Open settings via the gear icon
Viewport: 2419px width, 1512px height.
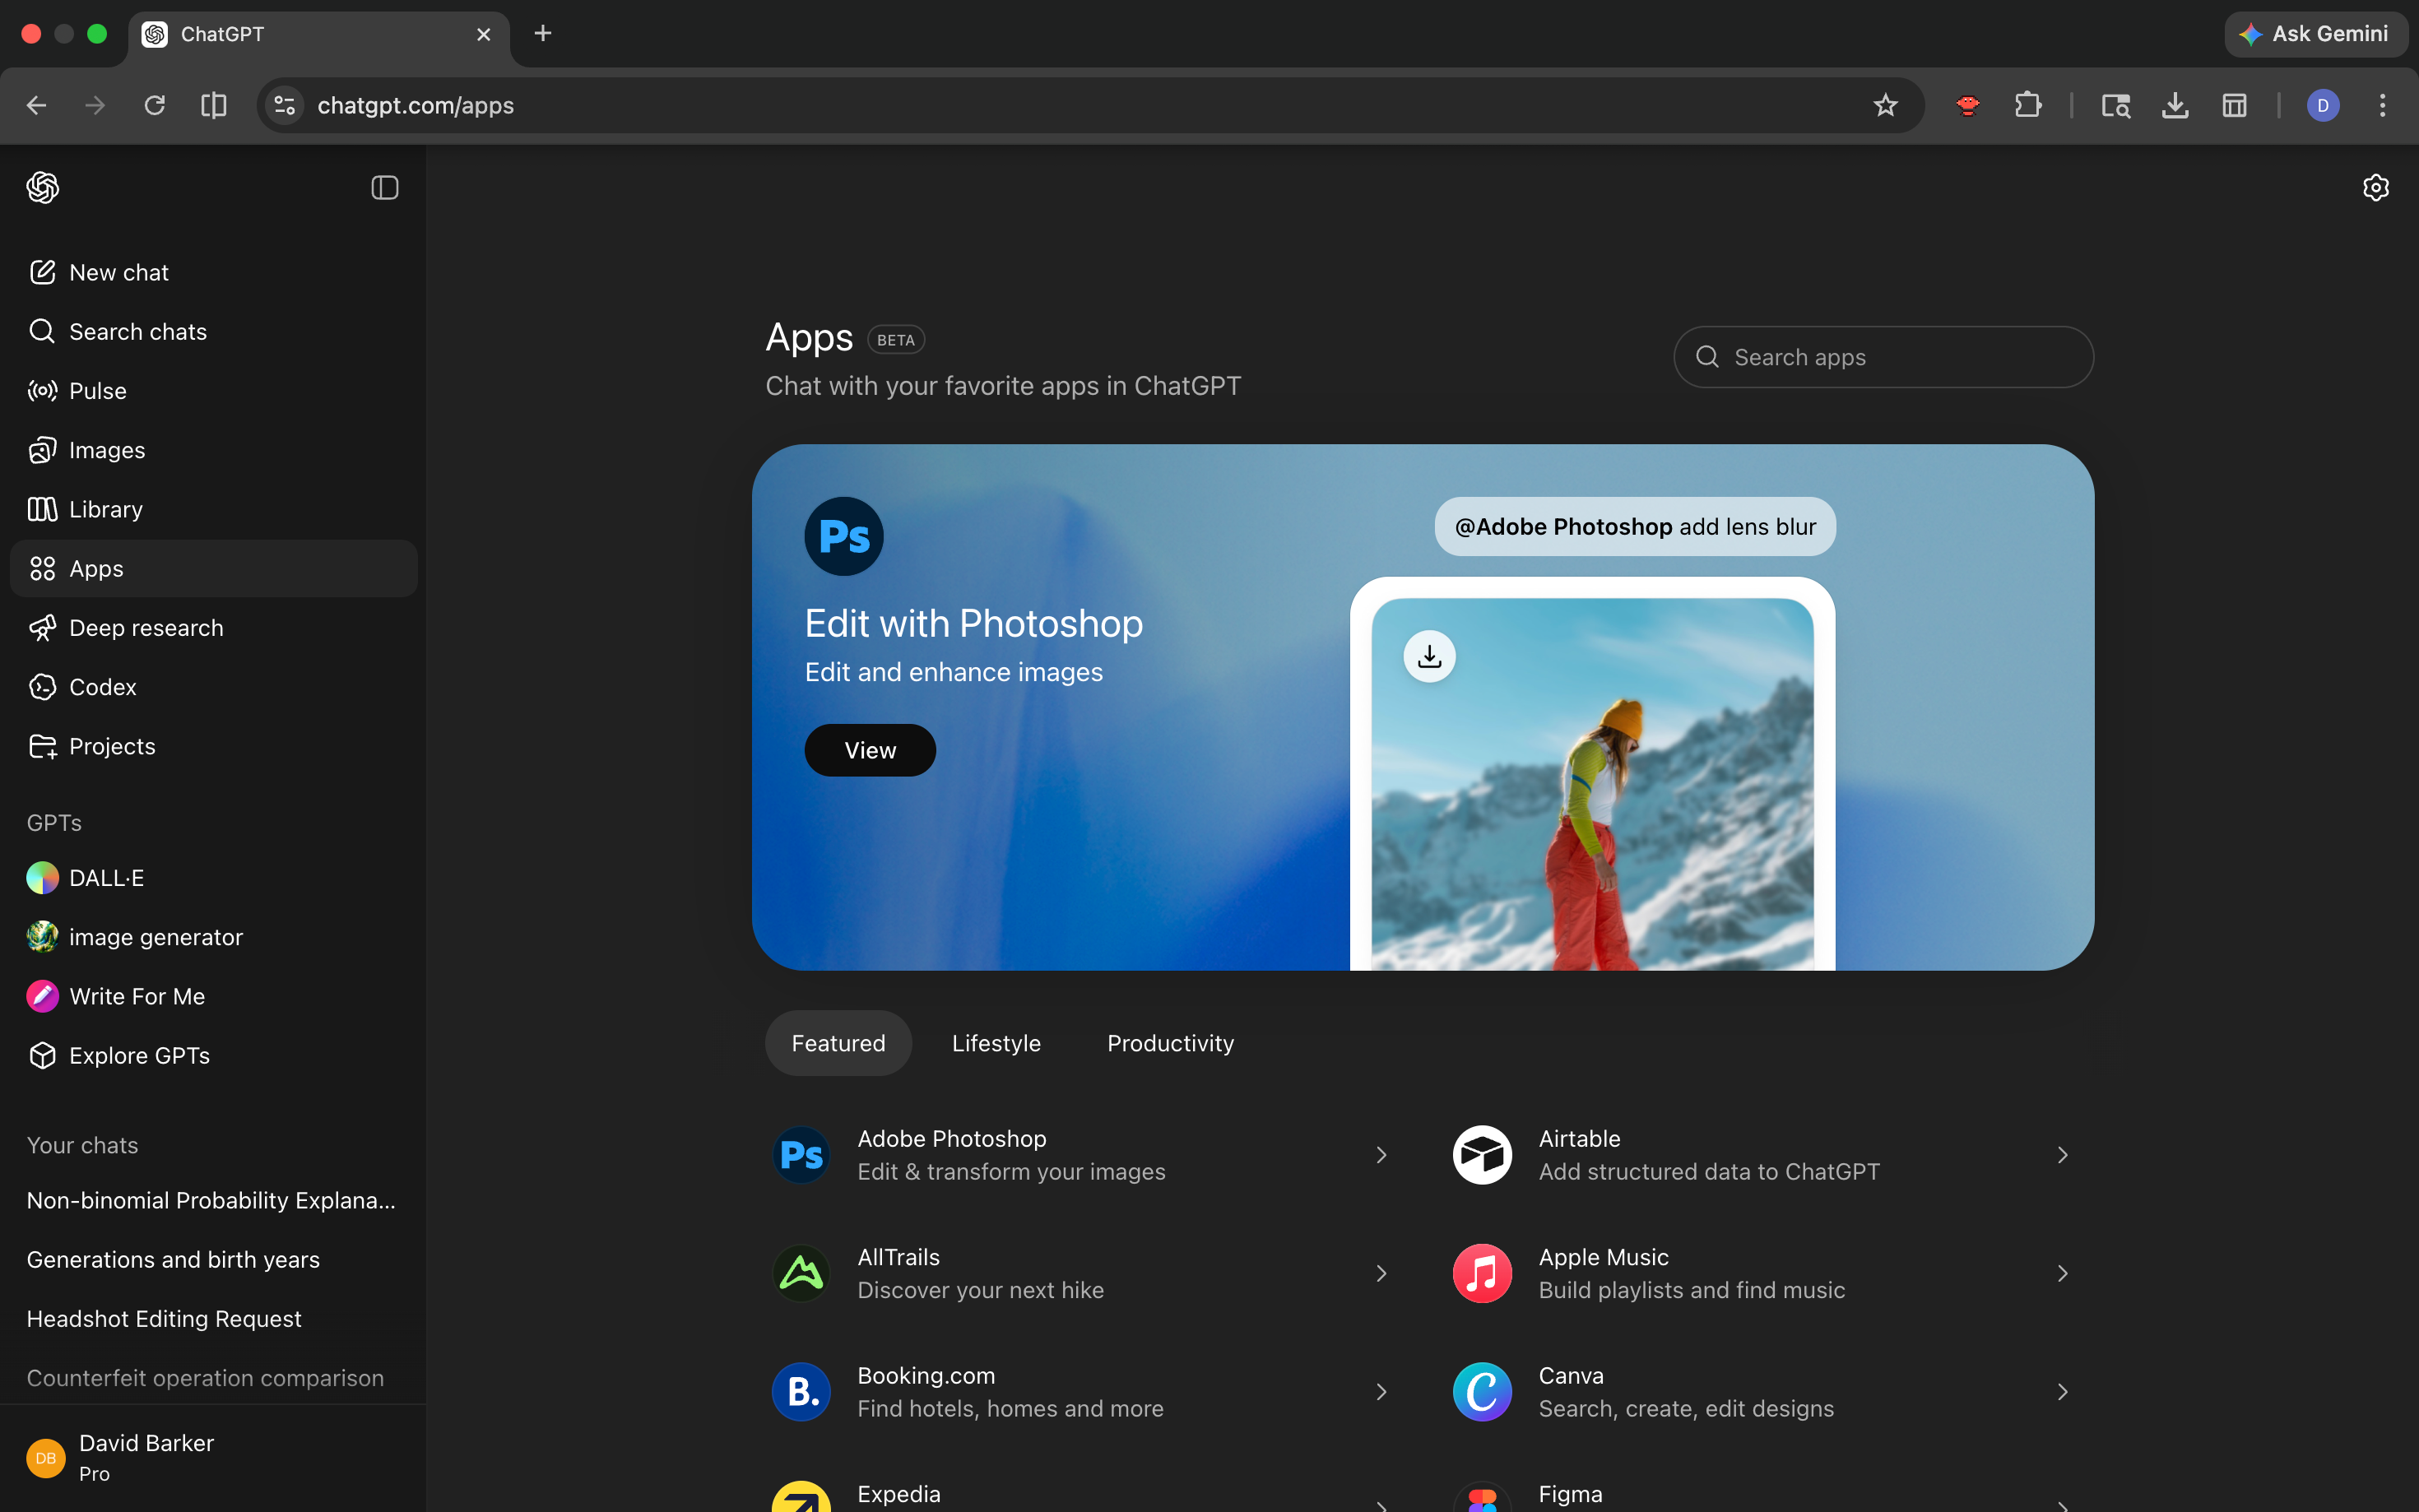click(x=2376, y=188)
